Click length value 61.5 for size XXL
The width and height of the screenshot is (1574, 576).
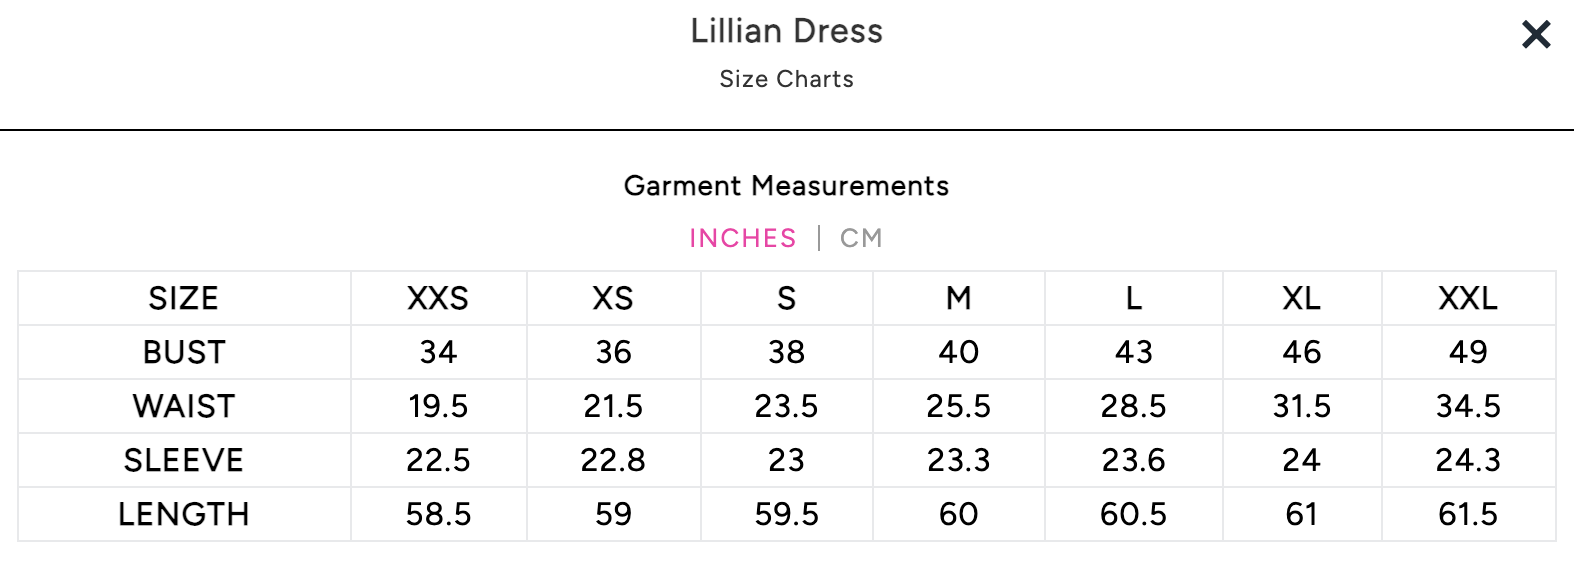coord(1468,514)
